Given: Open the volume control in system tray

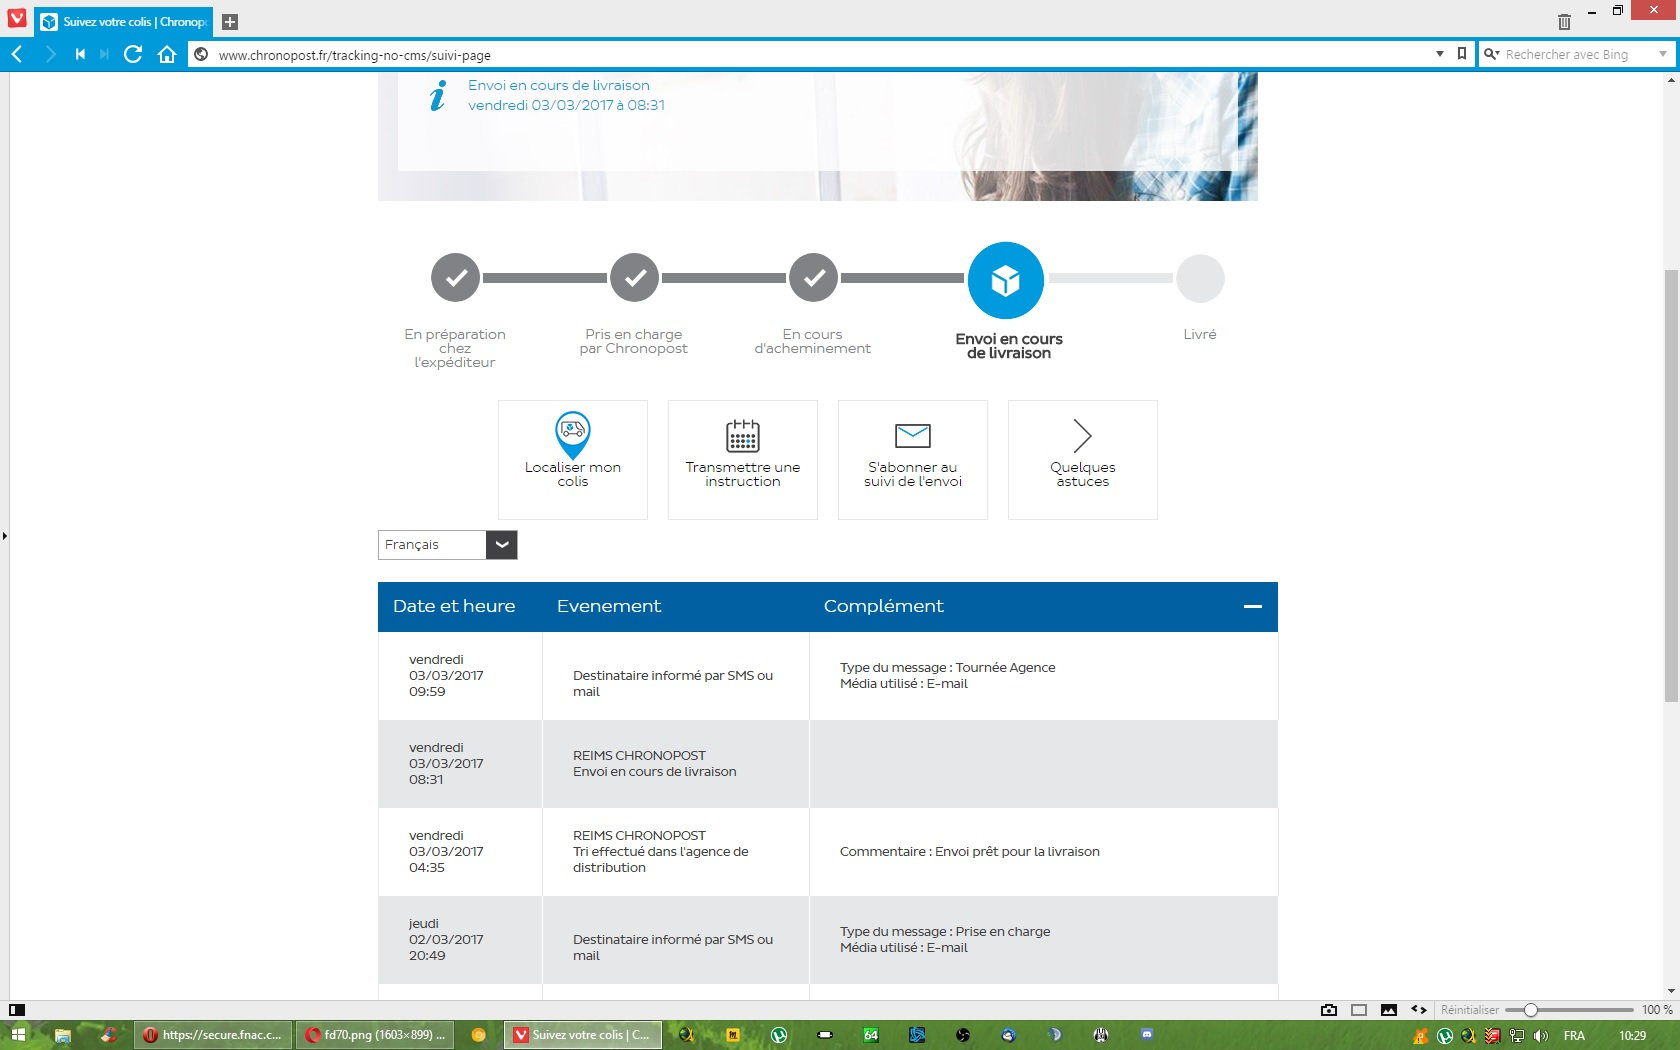Looking at the screenshot, I should 1541,1036.
